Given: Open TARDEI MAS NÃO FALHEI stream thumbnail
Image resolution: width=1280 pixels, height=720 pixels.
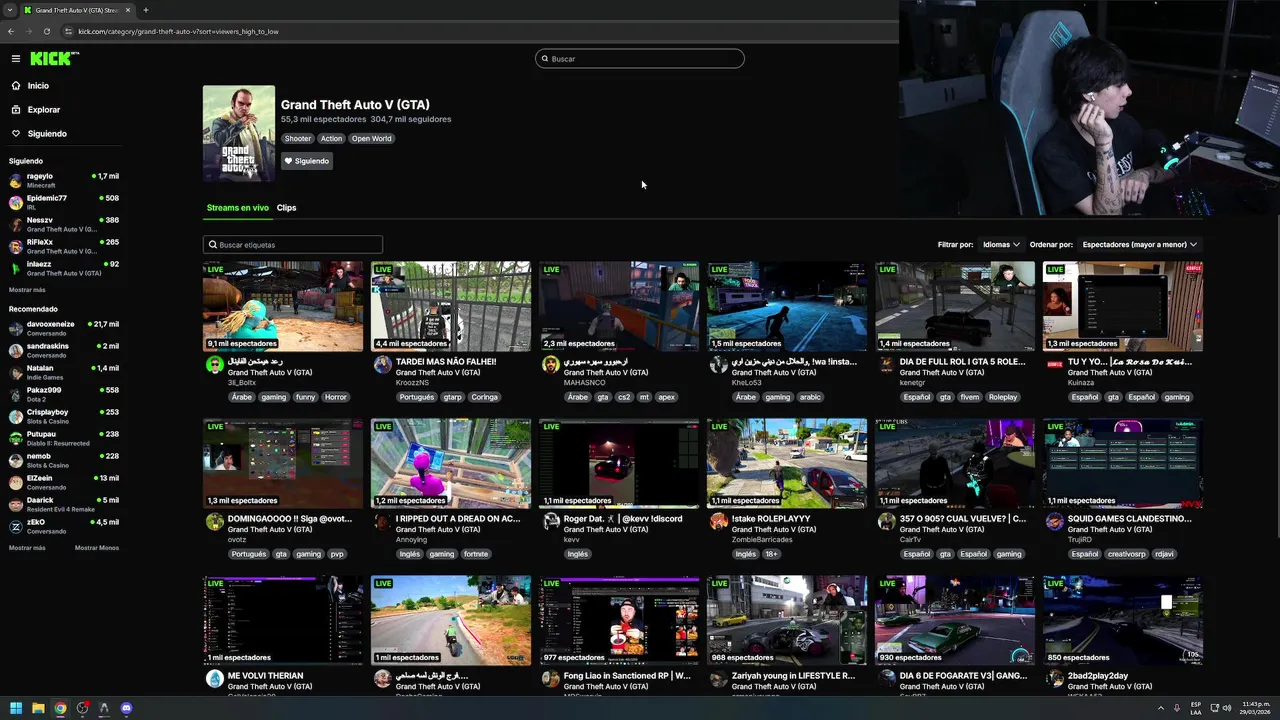Looking at the screenshot, I should point(451,307).
